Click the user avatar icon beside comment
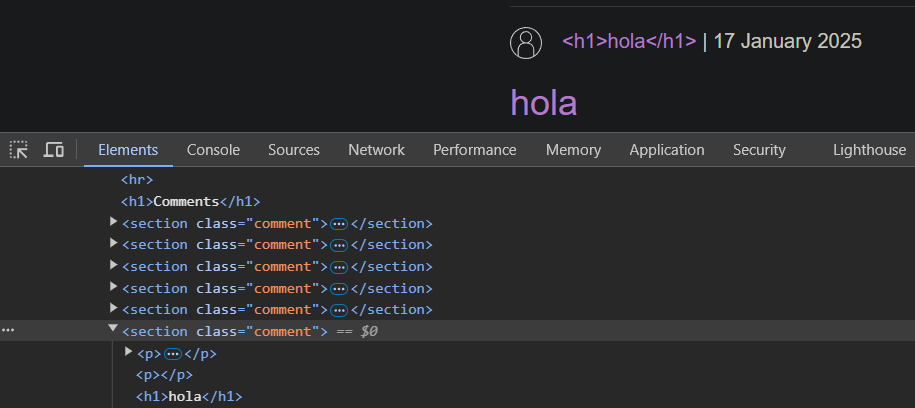Image resolution: width=915 pixels, height=408 pixels. (526, 43)
